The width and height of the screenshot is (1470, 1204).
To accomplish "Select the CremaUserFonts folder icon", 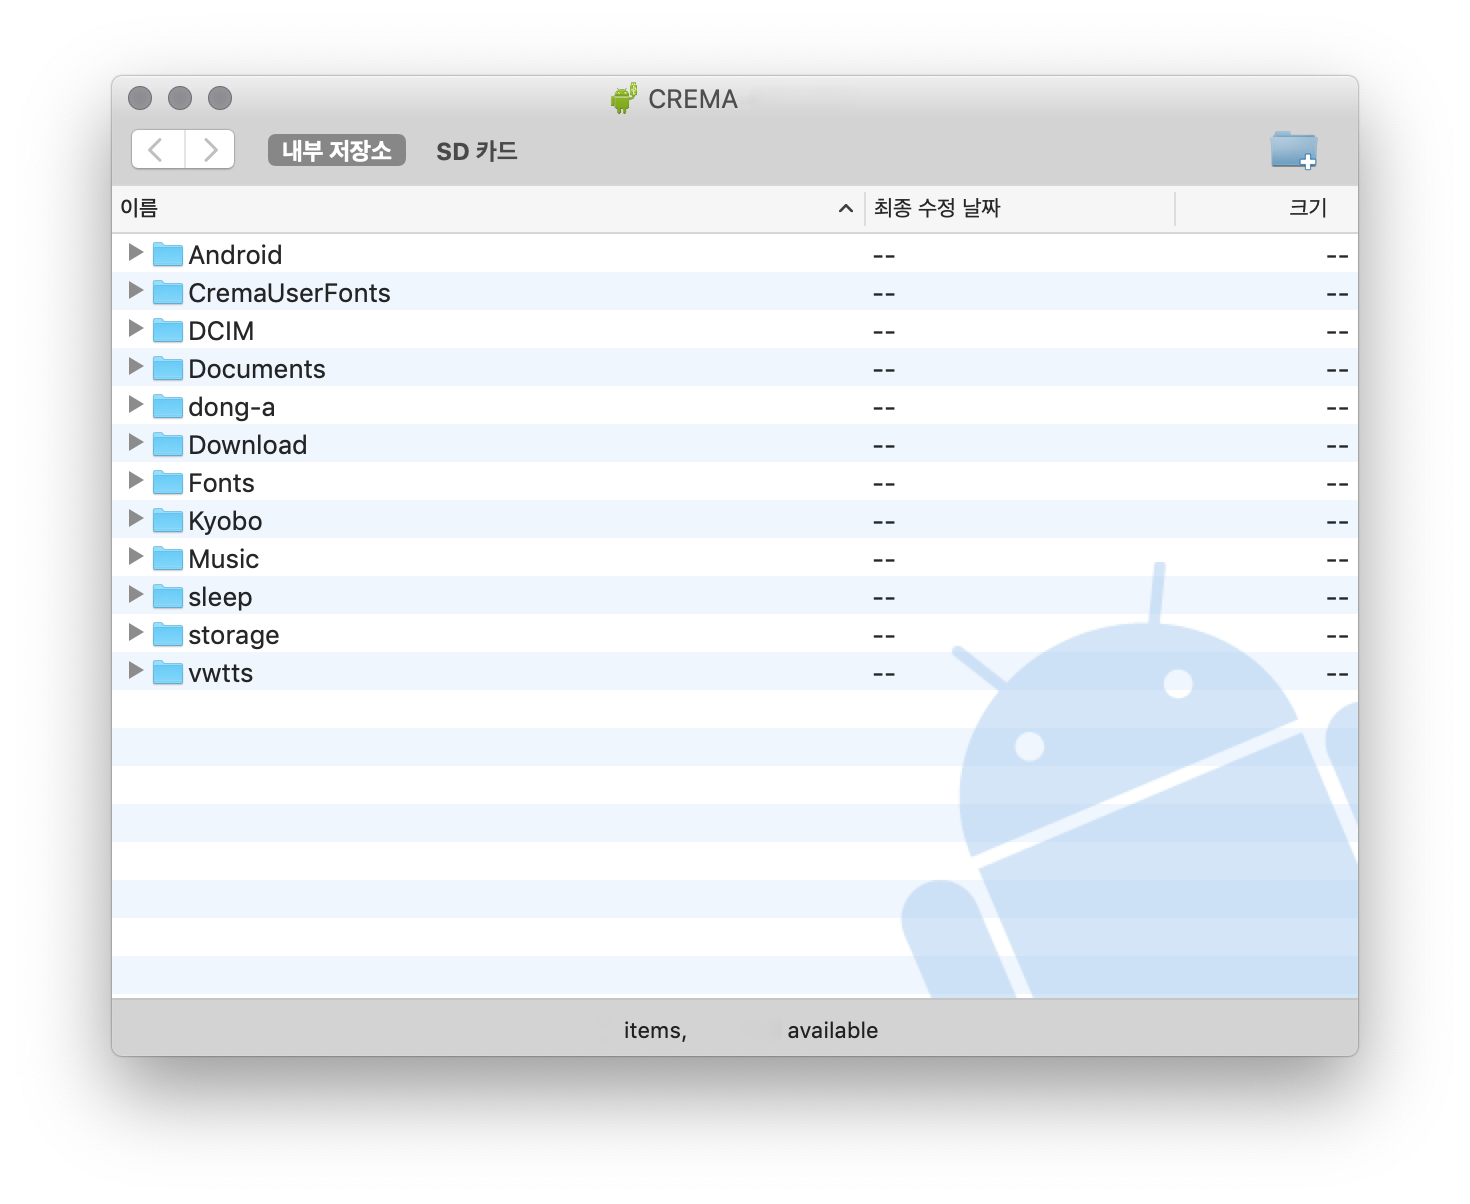I will click(168, 292).
